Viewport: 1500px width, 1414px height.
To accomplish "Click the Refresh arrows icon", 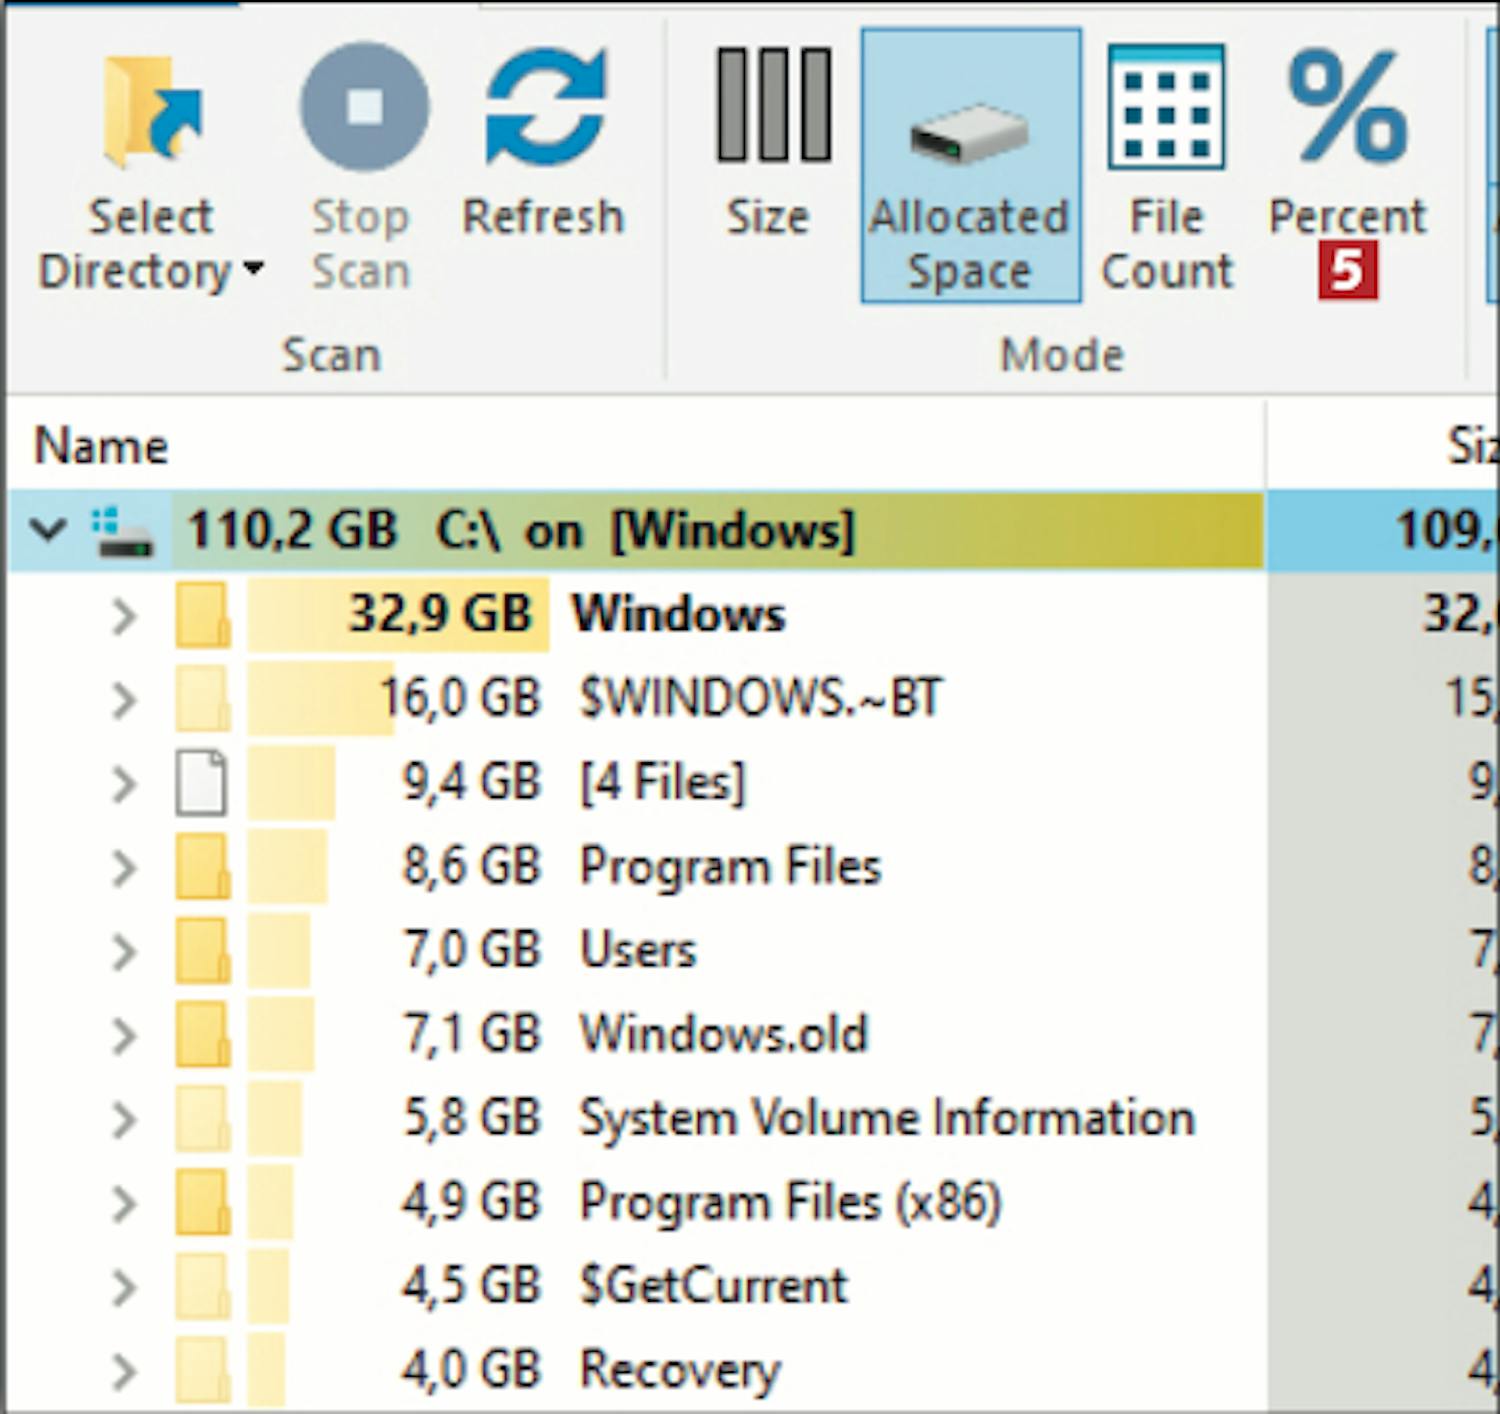I will coord(544,108).
